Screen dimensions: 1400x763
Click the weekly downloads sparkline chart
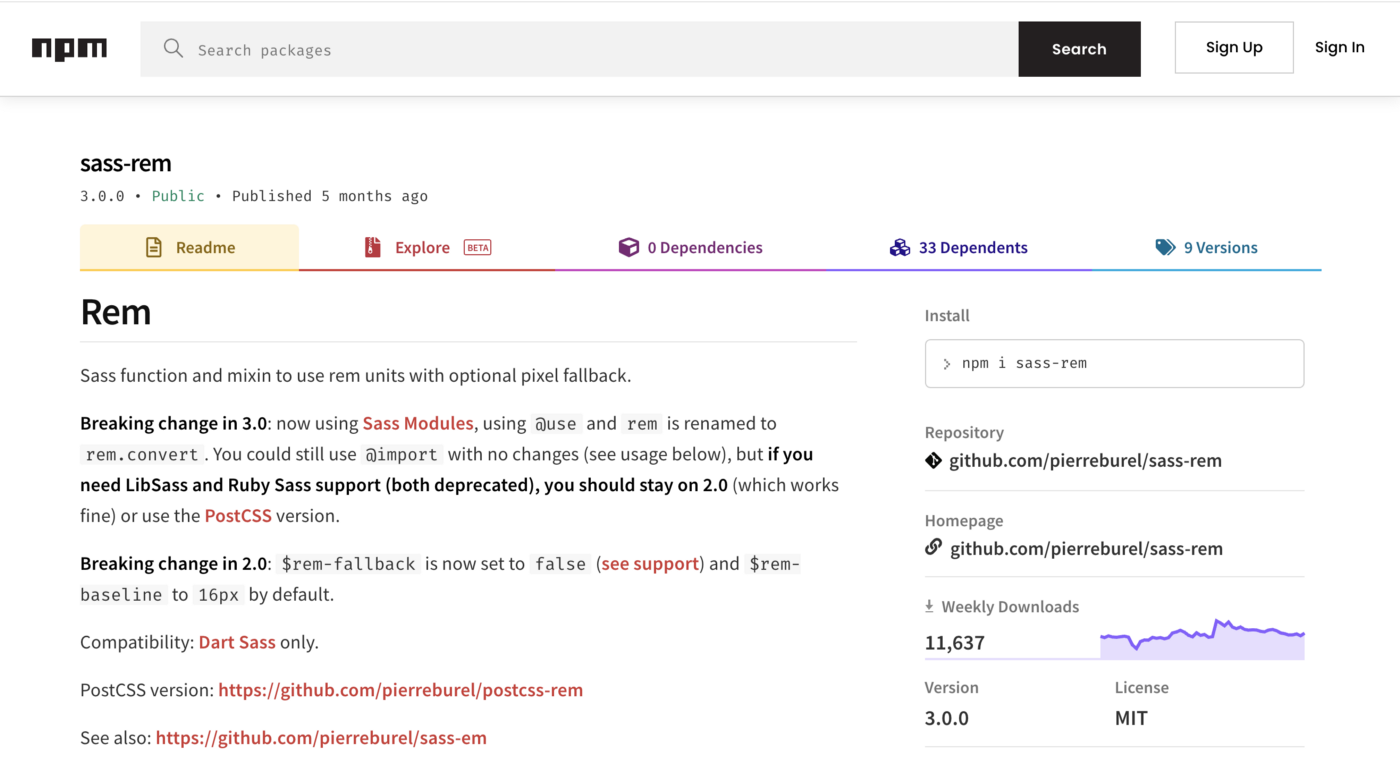coord(1202,639)
